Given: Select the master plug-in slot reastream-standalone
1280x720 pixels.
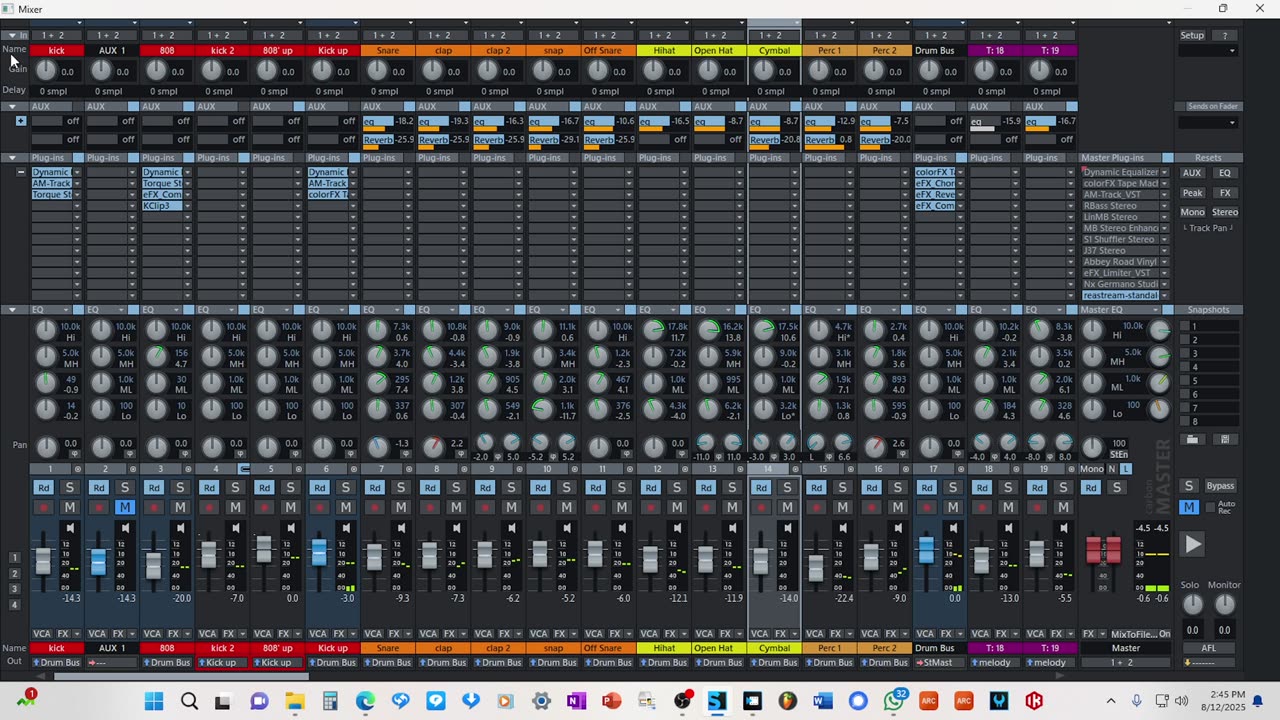Looking at the screenshot, I should [x=1119, y=295].
